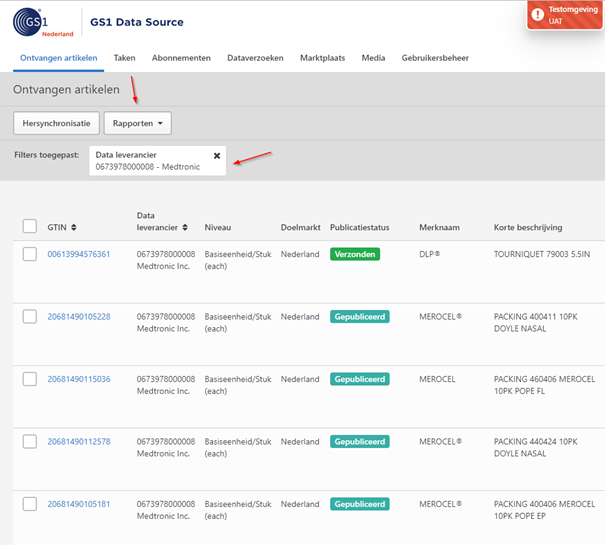Click the Testomgeving UAT banner
Screen dimensions: 605x545
(565, 15)
